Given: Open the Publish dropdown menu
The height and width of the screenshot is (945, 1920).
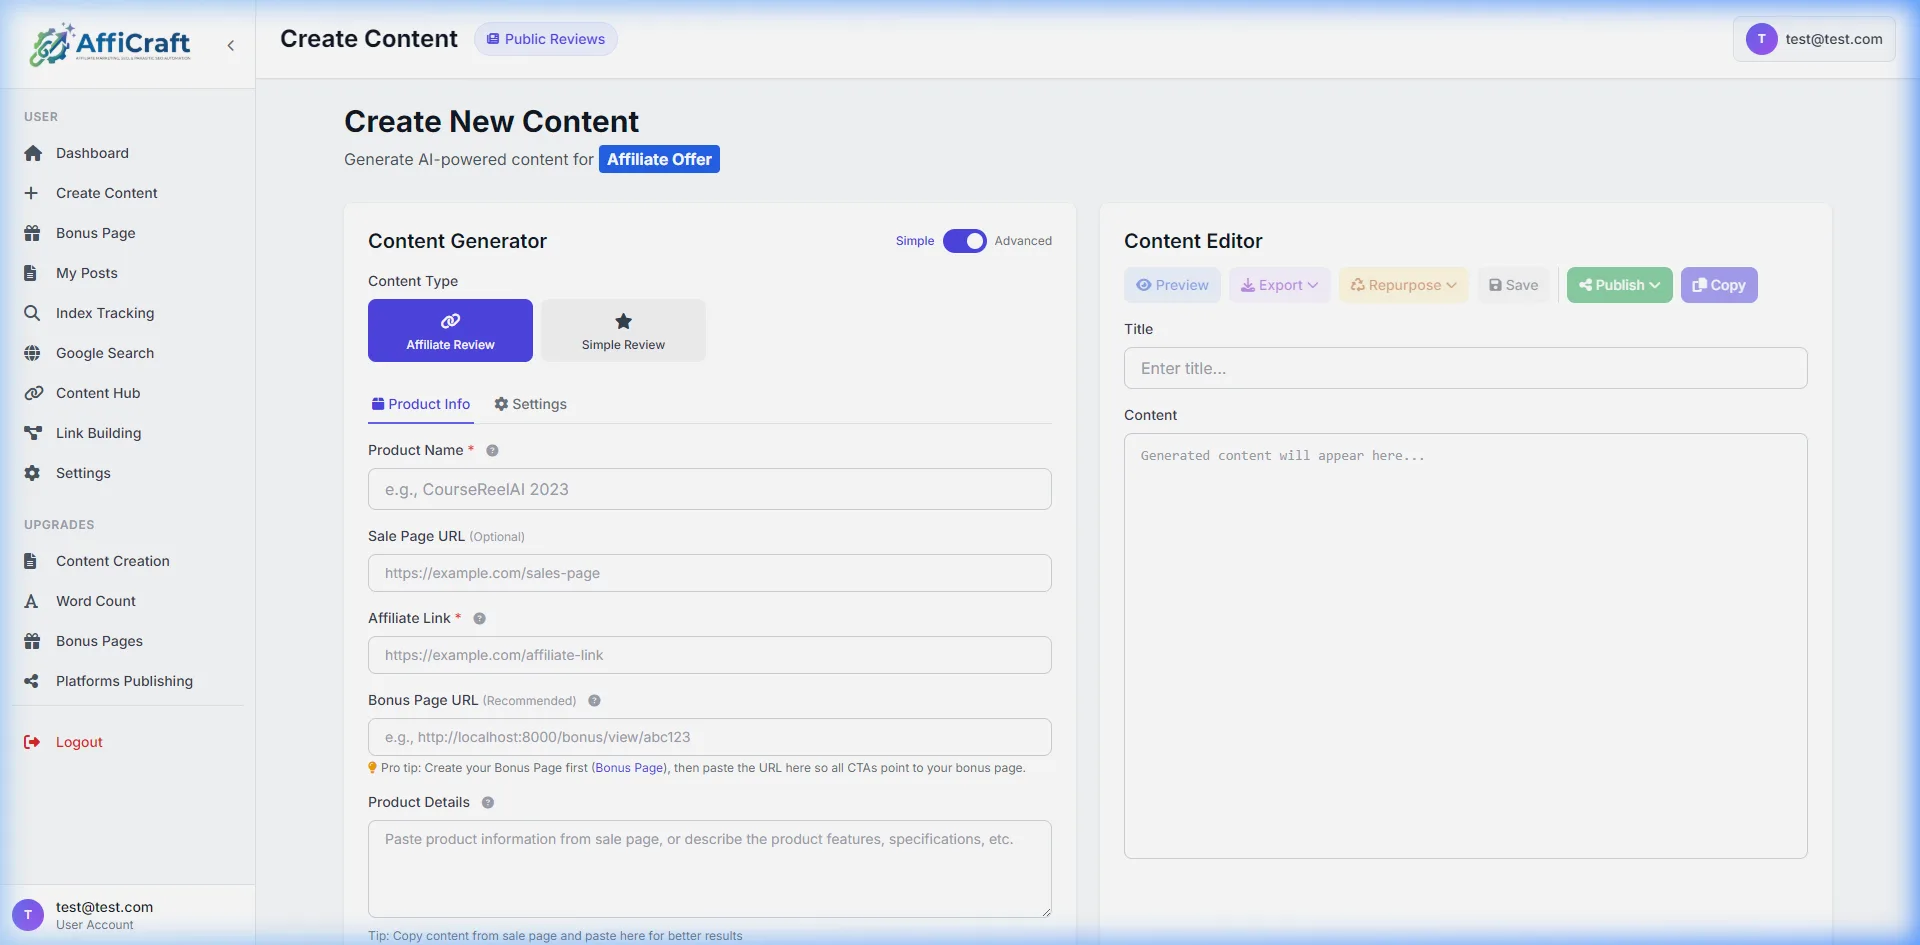Looking at the screenshot, I should tap(1618, 284).
